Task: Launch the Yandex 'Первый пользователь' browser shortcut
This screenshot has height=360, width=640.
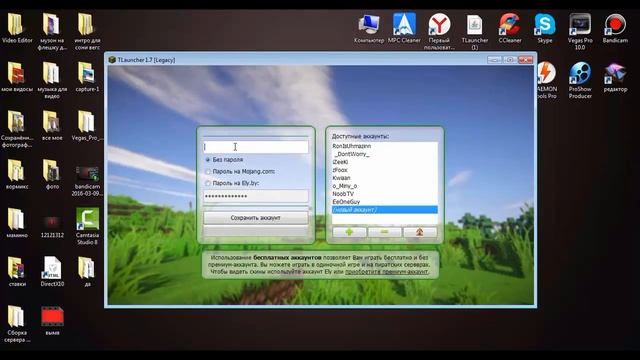Action: pos(439,31)
